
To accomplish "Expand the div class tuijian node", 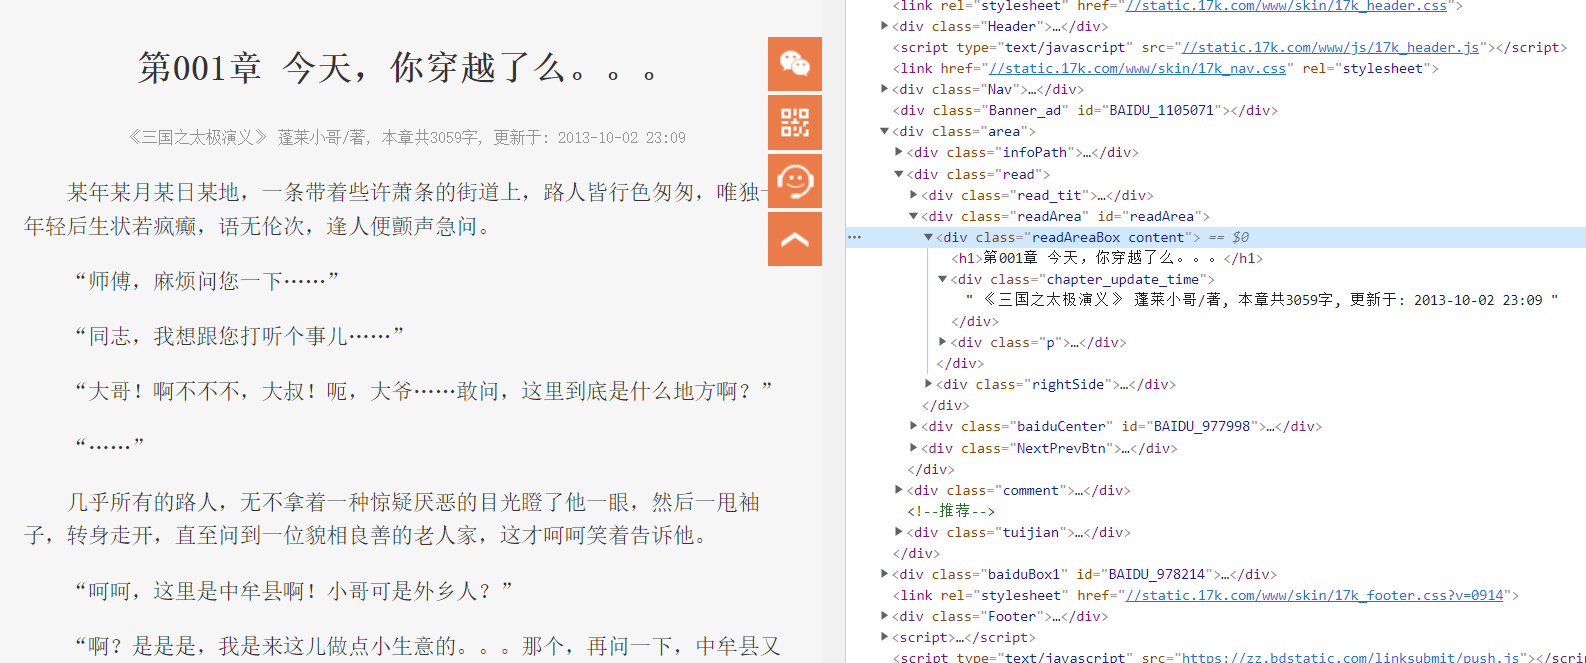I will (x=899, y=532).
